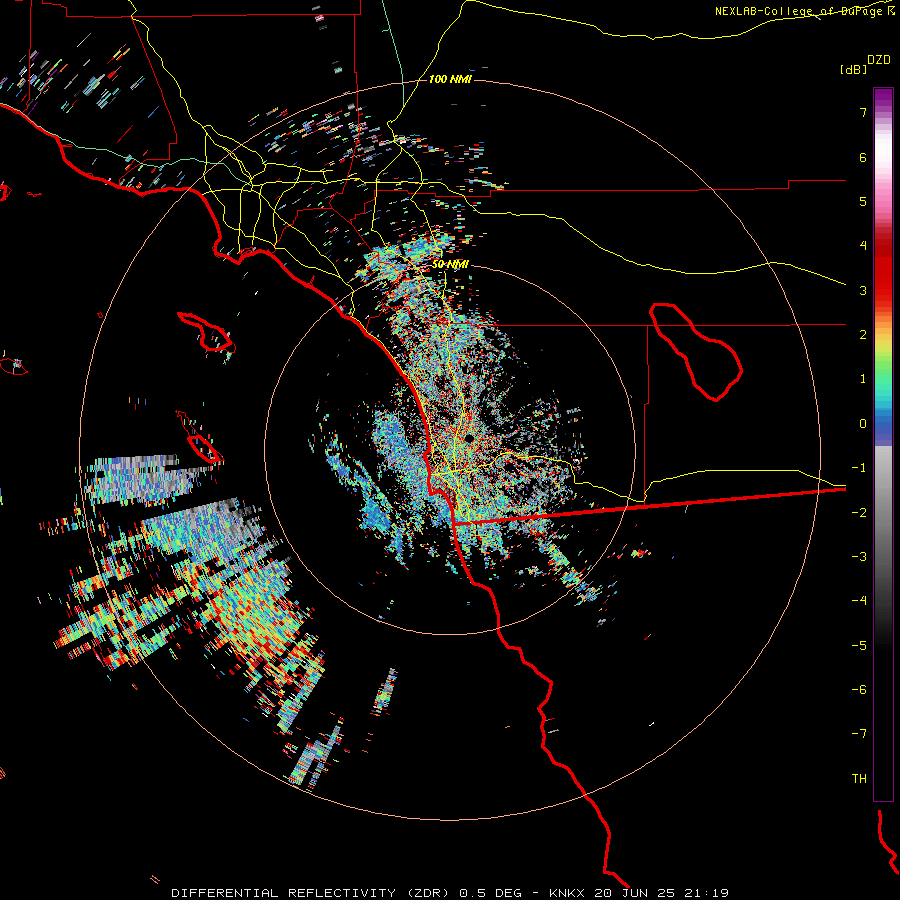Click the "6" value on the scale
The image size is (900, 900).
(x=863, y=157)
